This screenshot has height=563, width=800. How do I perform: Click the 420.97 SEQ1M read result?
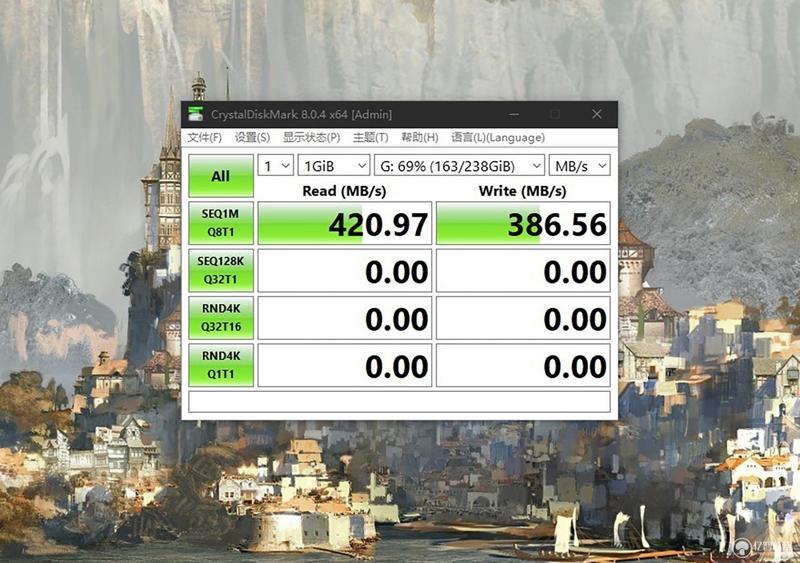tap(344, 223)
